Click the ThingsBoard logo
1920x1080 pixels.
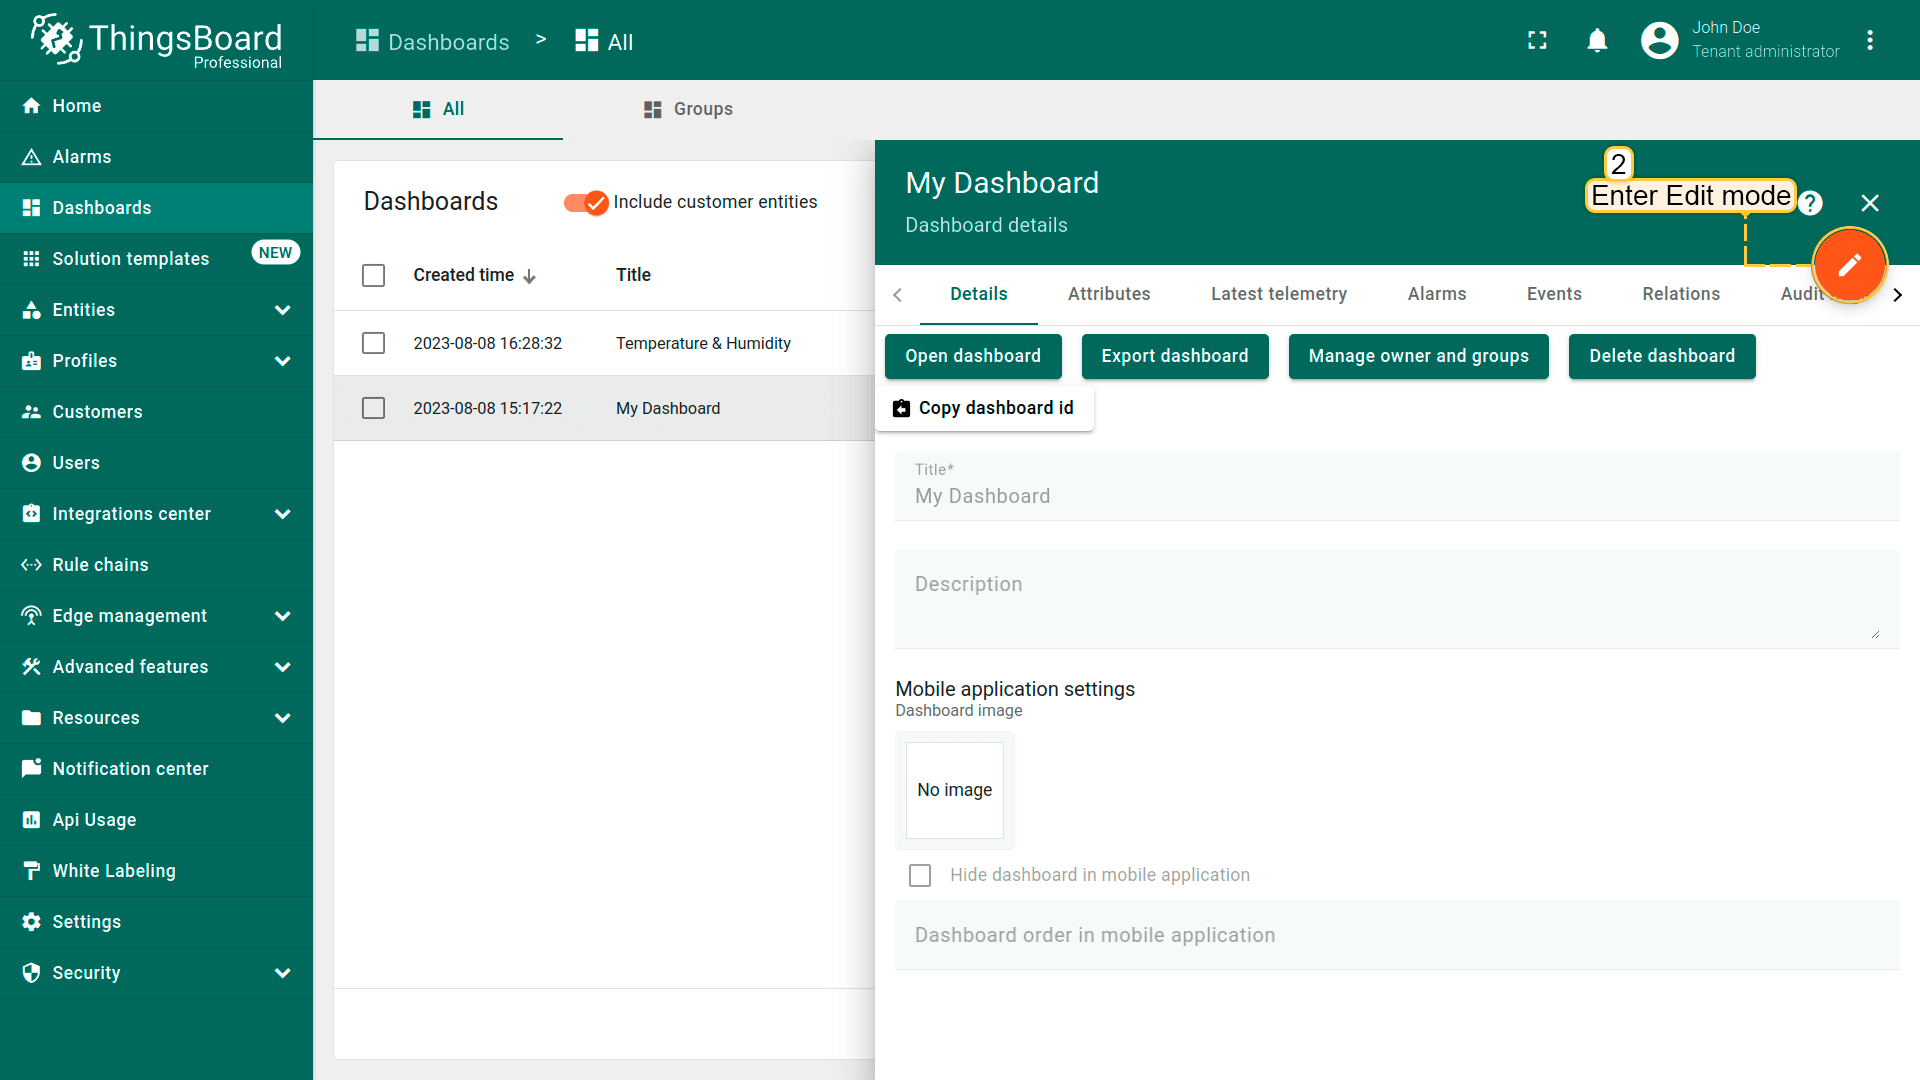tap(157, 40)
